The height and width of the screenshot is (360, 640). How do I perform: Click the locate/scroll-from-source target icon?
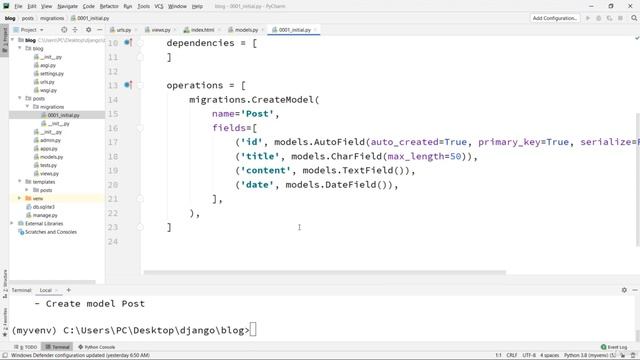[x=64, y=30]
